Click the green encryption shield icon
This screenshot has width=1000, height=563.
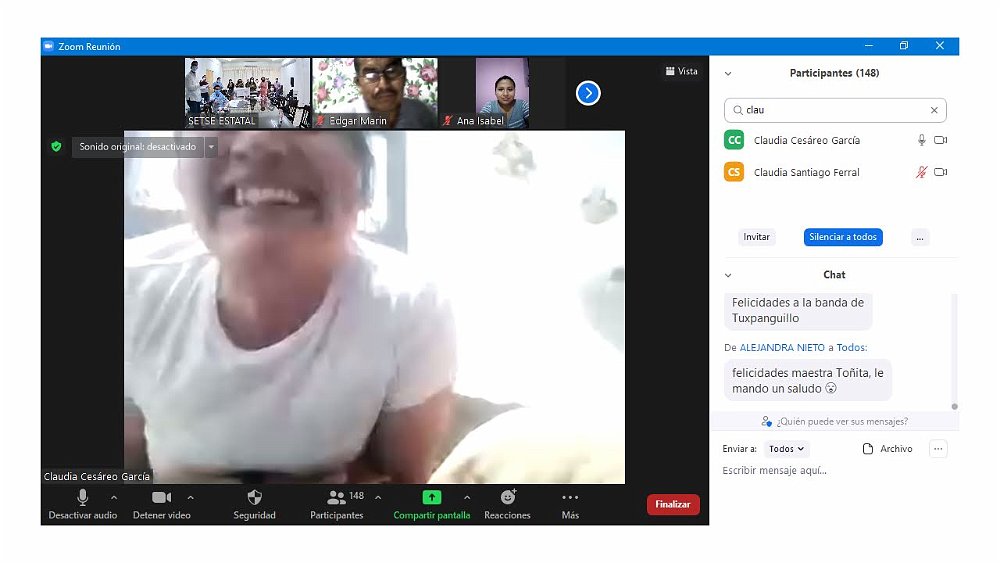[x=57, y=147]
